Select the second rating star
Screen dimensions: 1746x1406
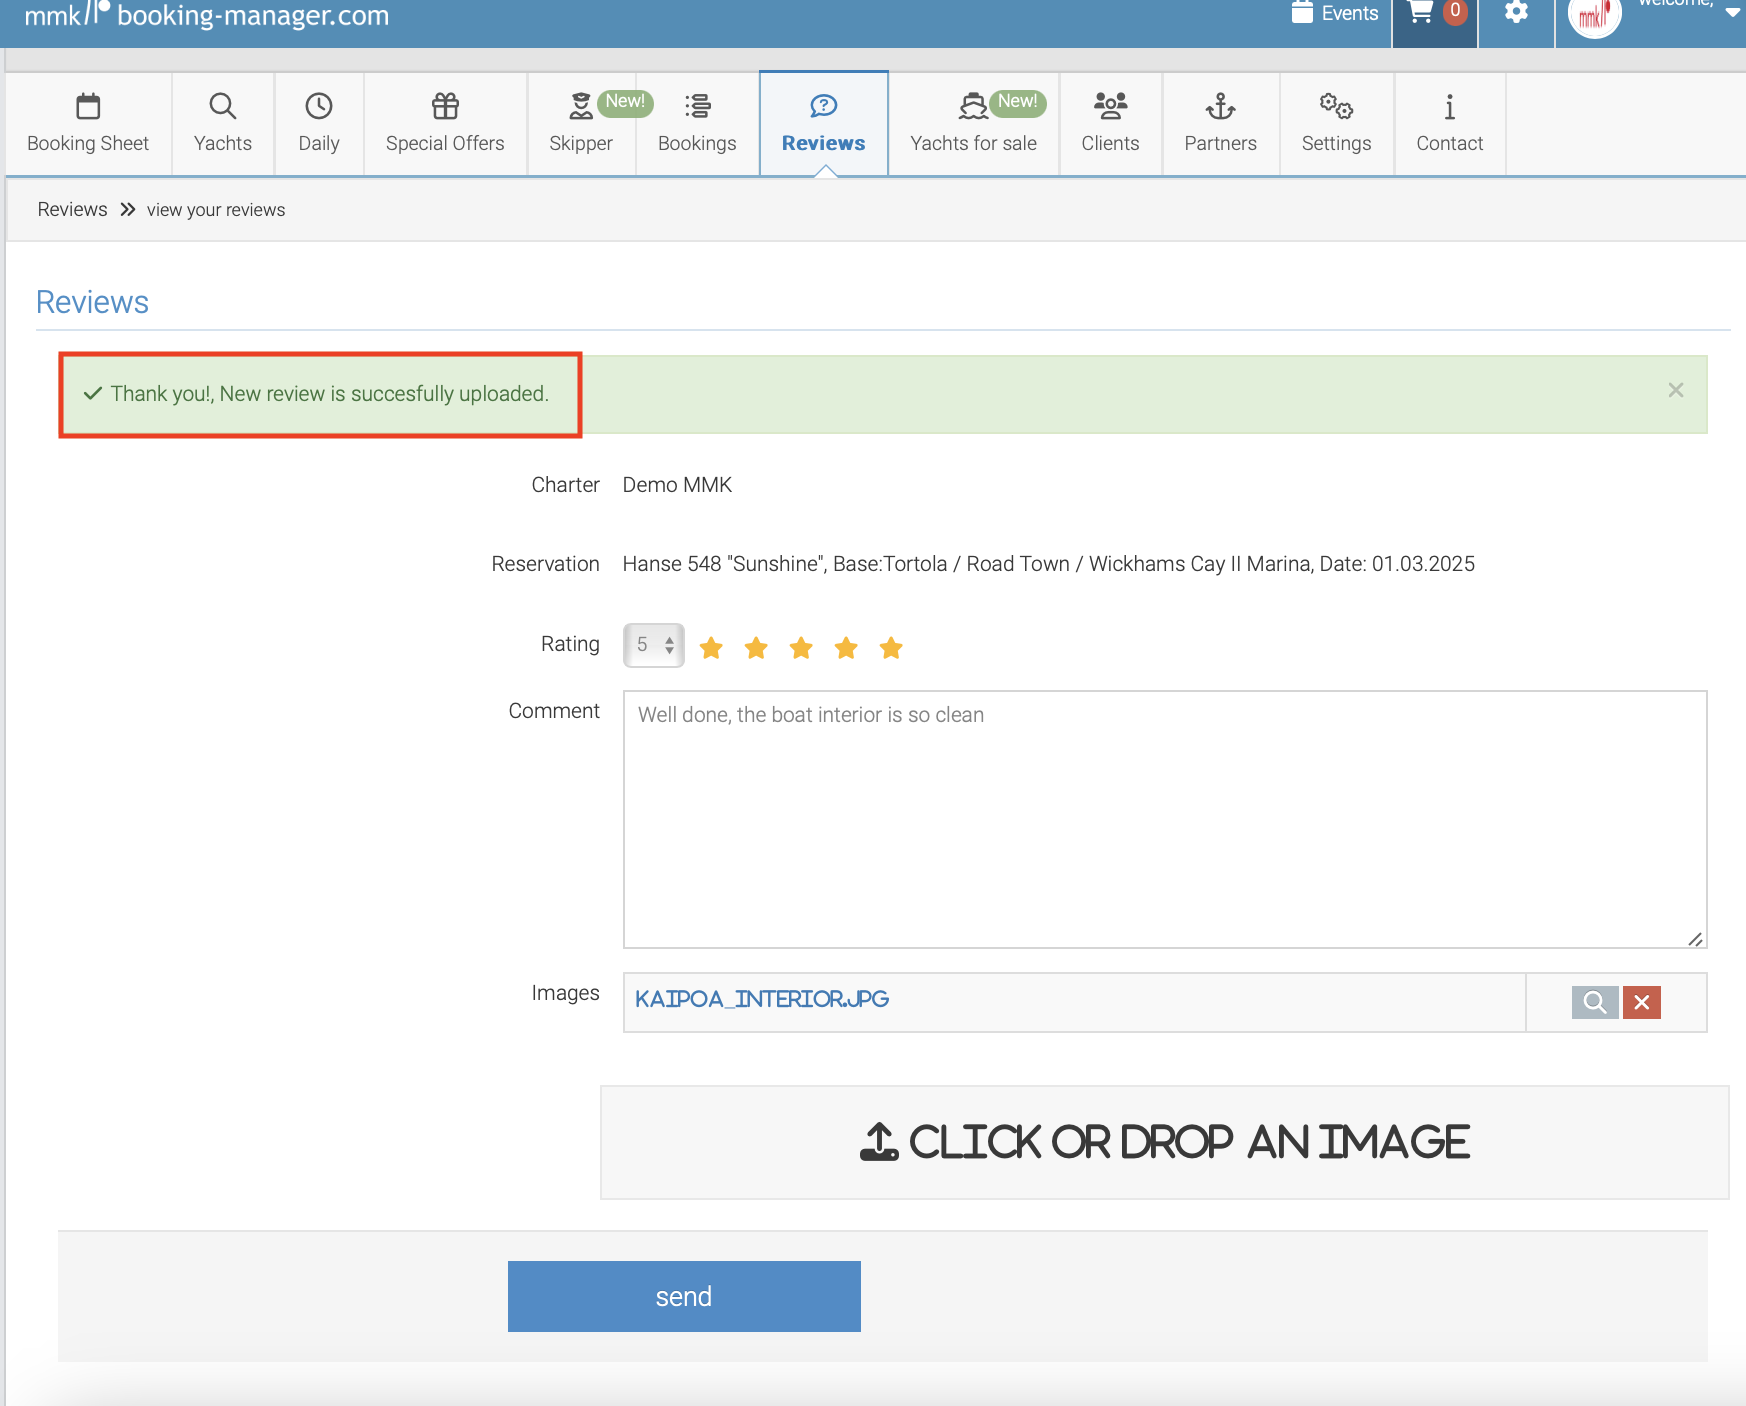(756, 648)
